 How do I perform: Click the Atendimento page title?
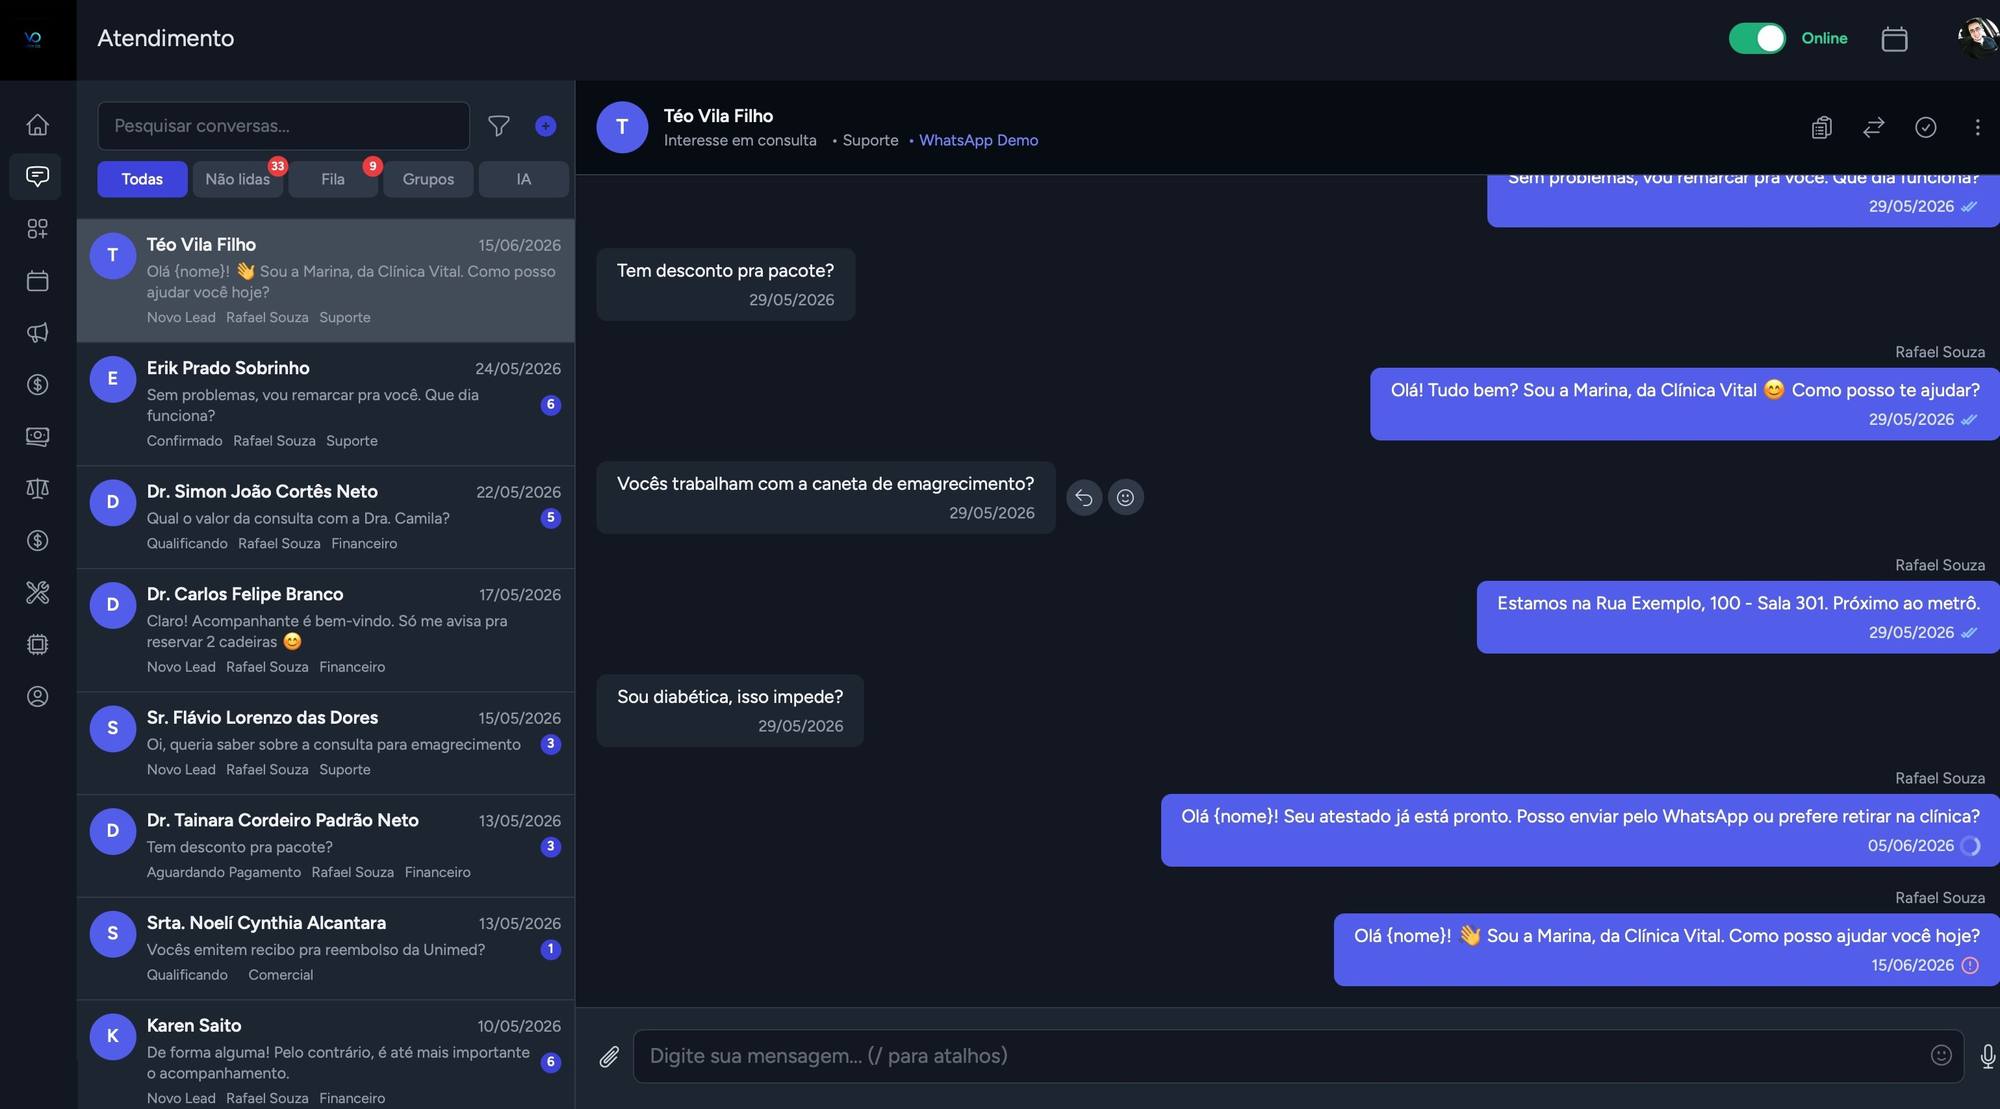166,39
